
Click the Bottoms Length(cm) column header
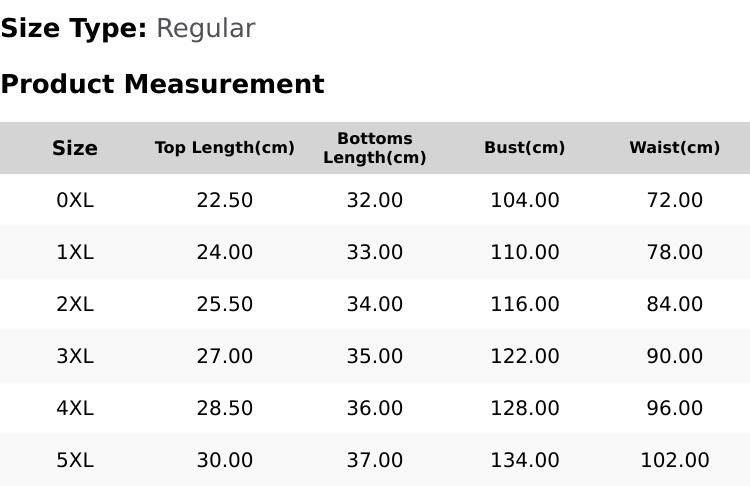(375, 148)
